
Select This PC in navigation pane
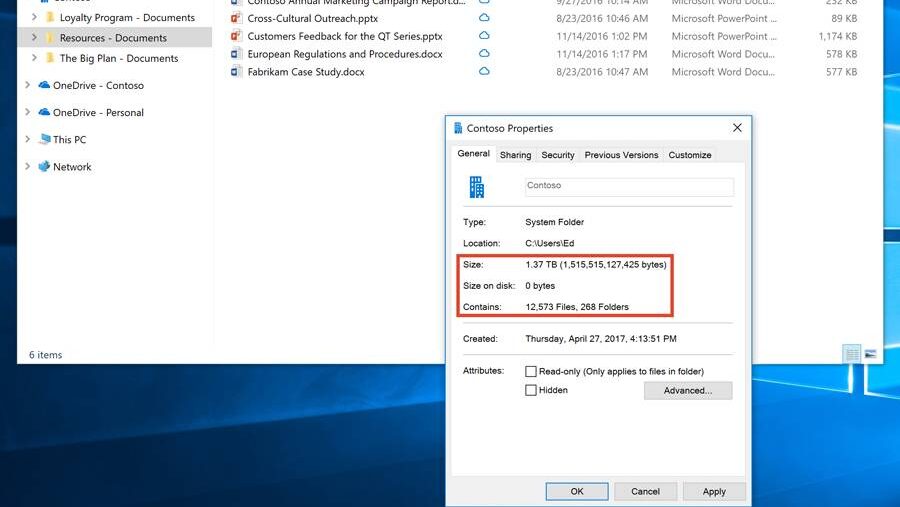click(69, 140)
